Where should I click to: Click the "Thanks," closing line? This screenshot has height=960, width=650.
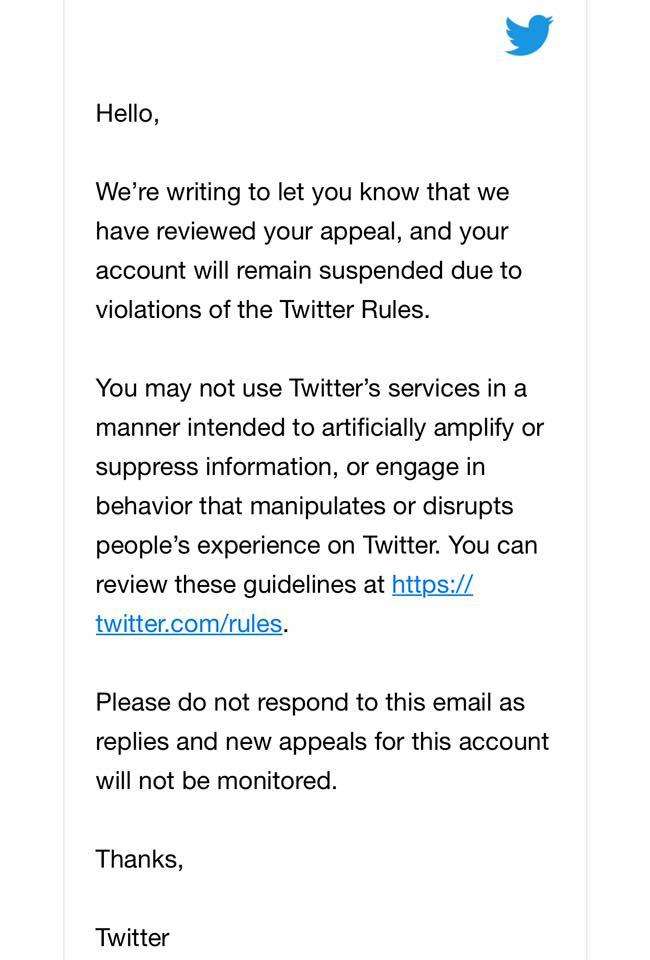pos(139,859)
